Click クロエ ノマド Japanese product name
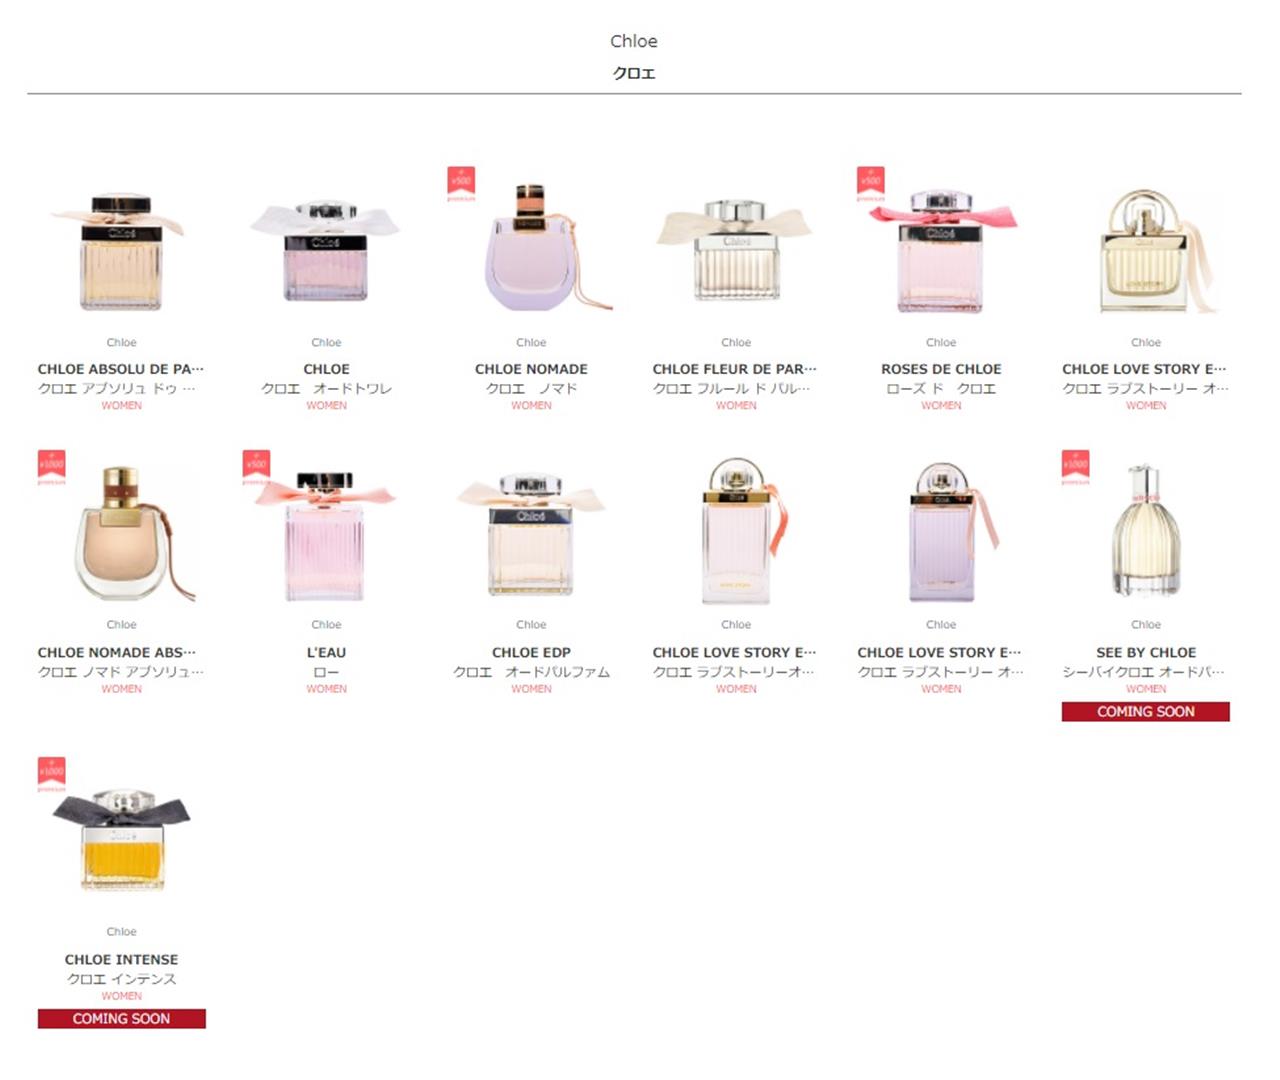This screenshot has height=1080, width=1280. (531, 388)
